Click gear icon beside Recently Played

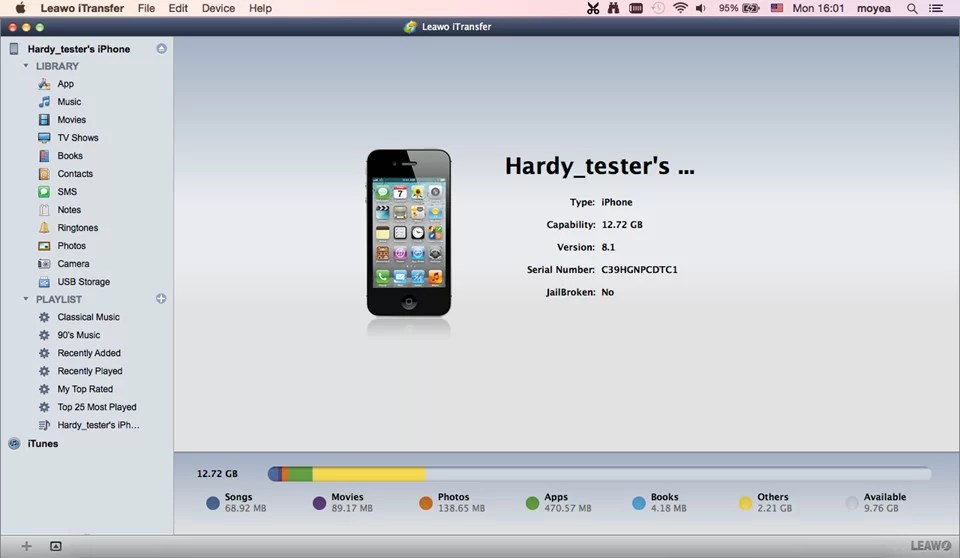(44, 371)
